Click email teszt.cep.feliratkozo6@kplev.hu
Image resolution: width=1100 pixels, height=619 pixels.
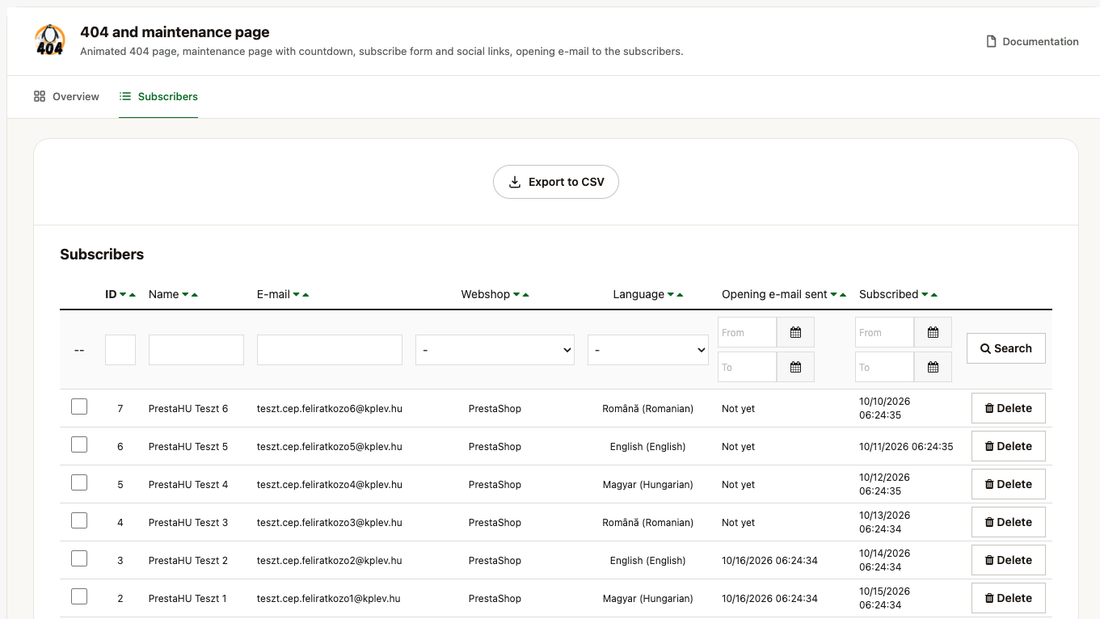point(330,408)
